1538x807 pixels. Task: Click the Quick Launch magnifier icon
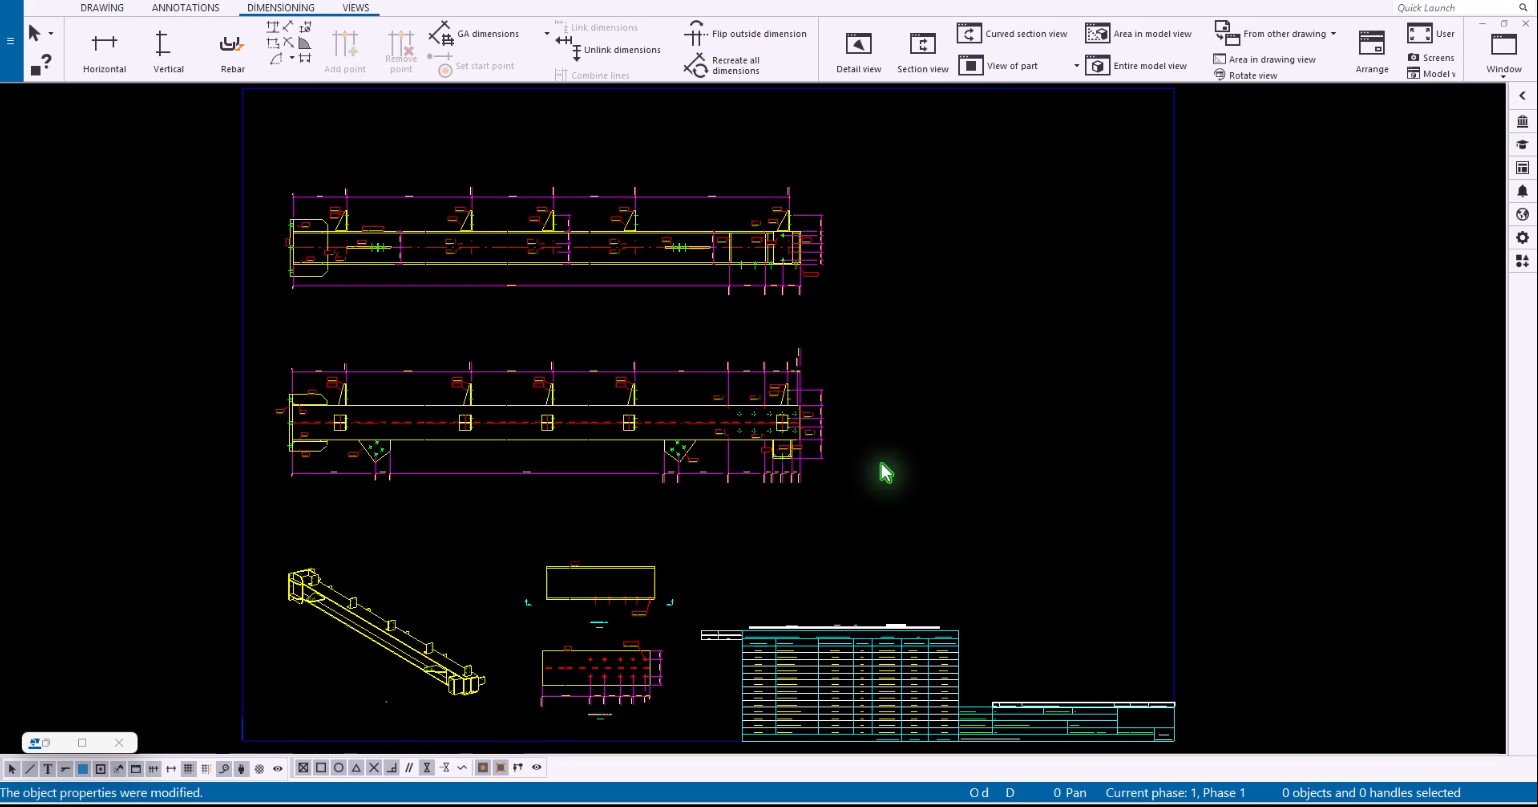point(1524,8)
